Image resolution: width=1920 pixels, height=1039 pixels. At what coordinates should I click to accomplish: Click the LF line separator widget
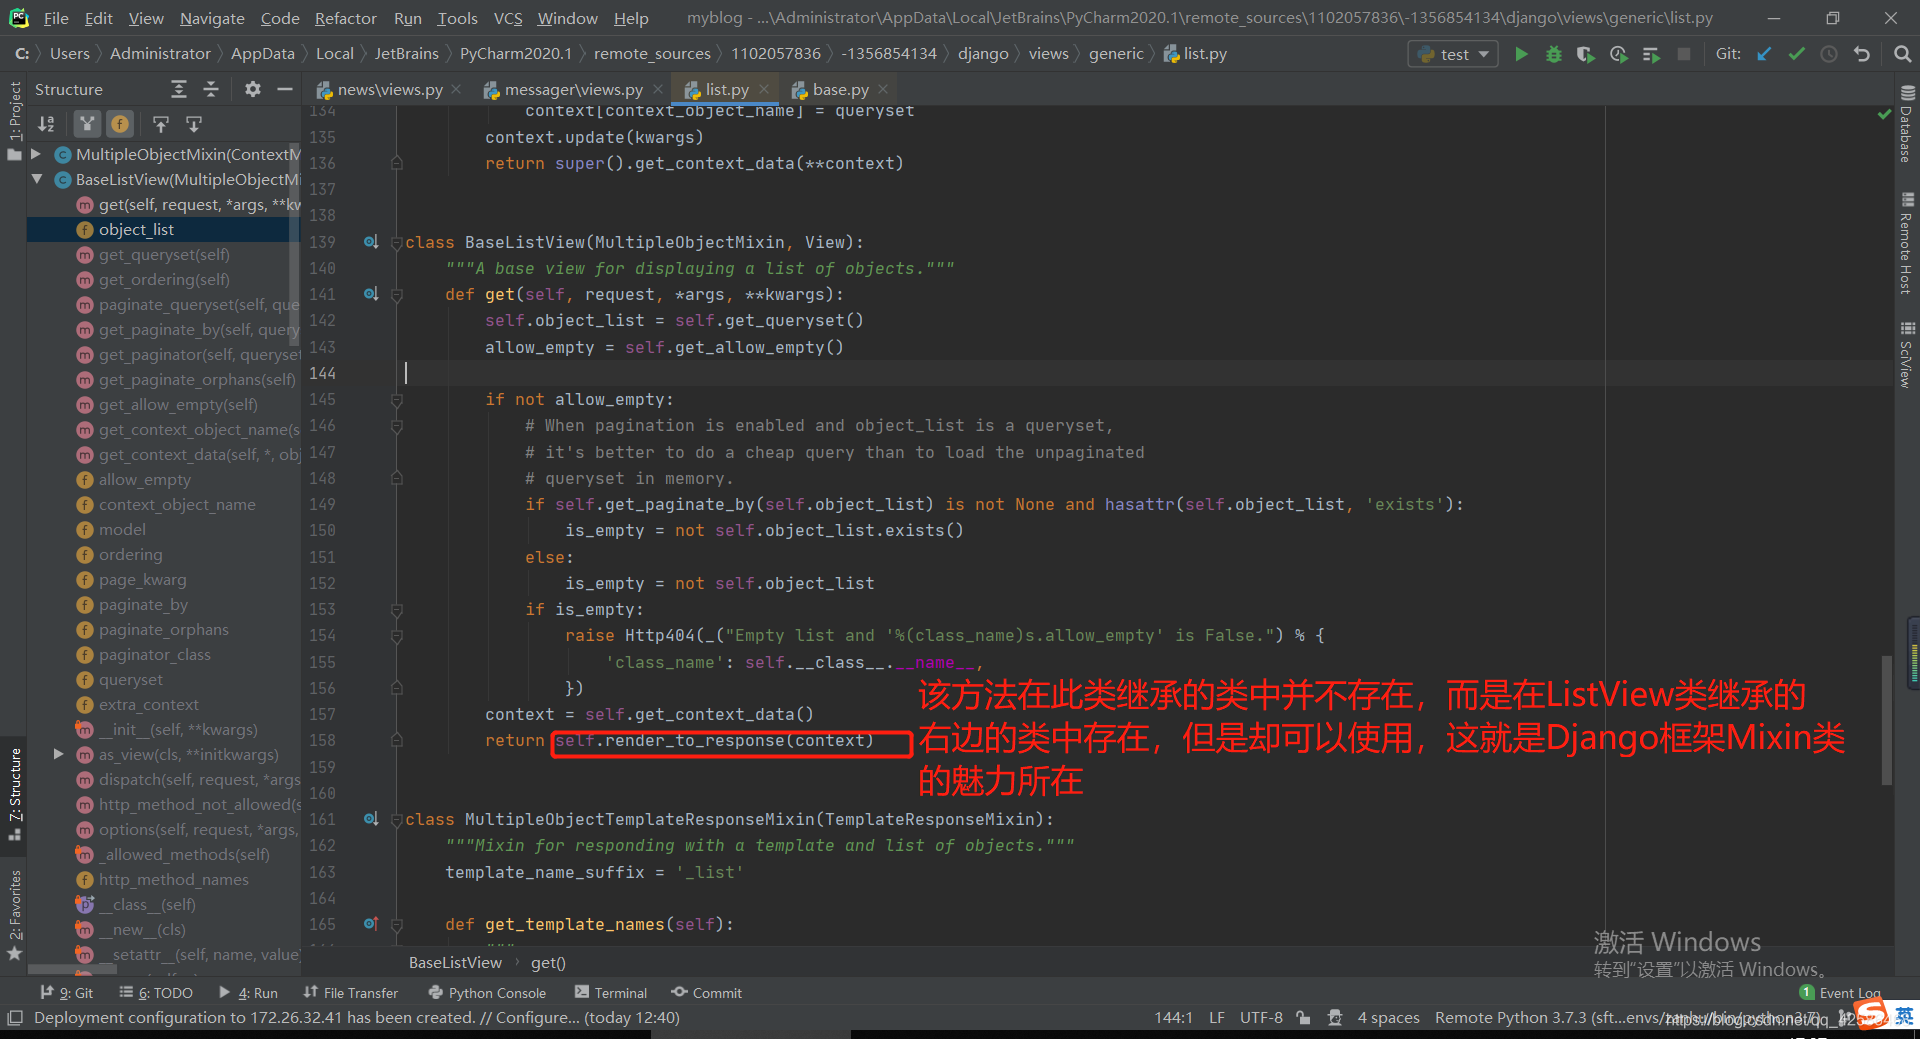coord(1216,1017)
